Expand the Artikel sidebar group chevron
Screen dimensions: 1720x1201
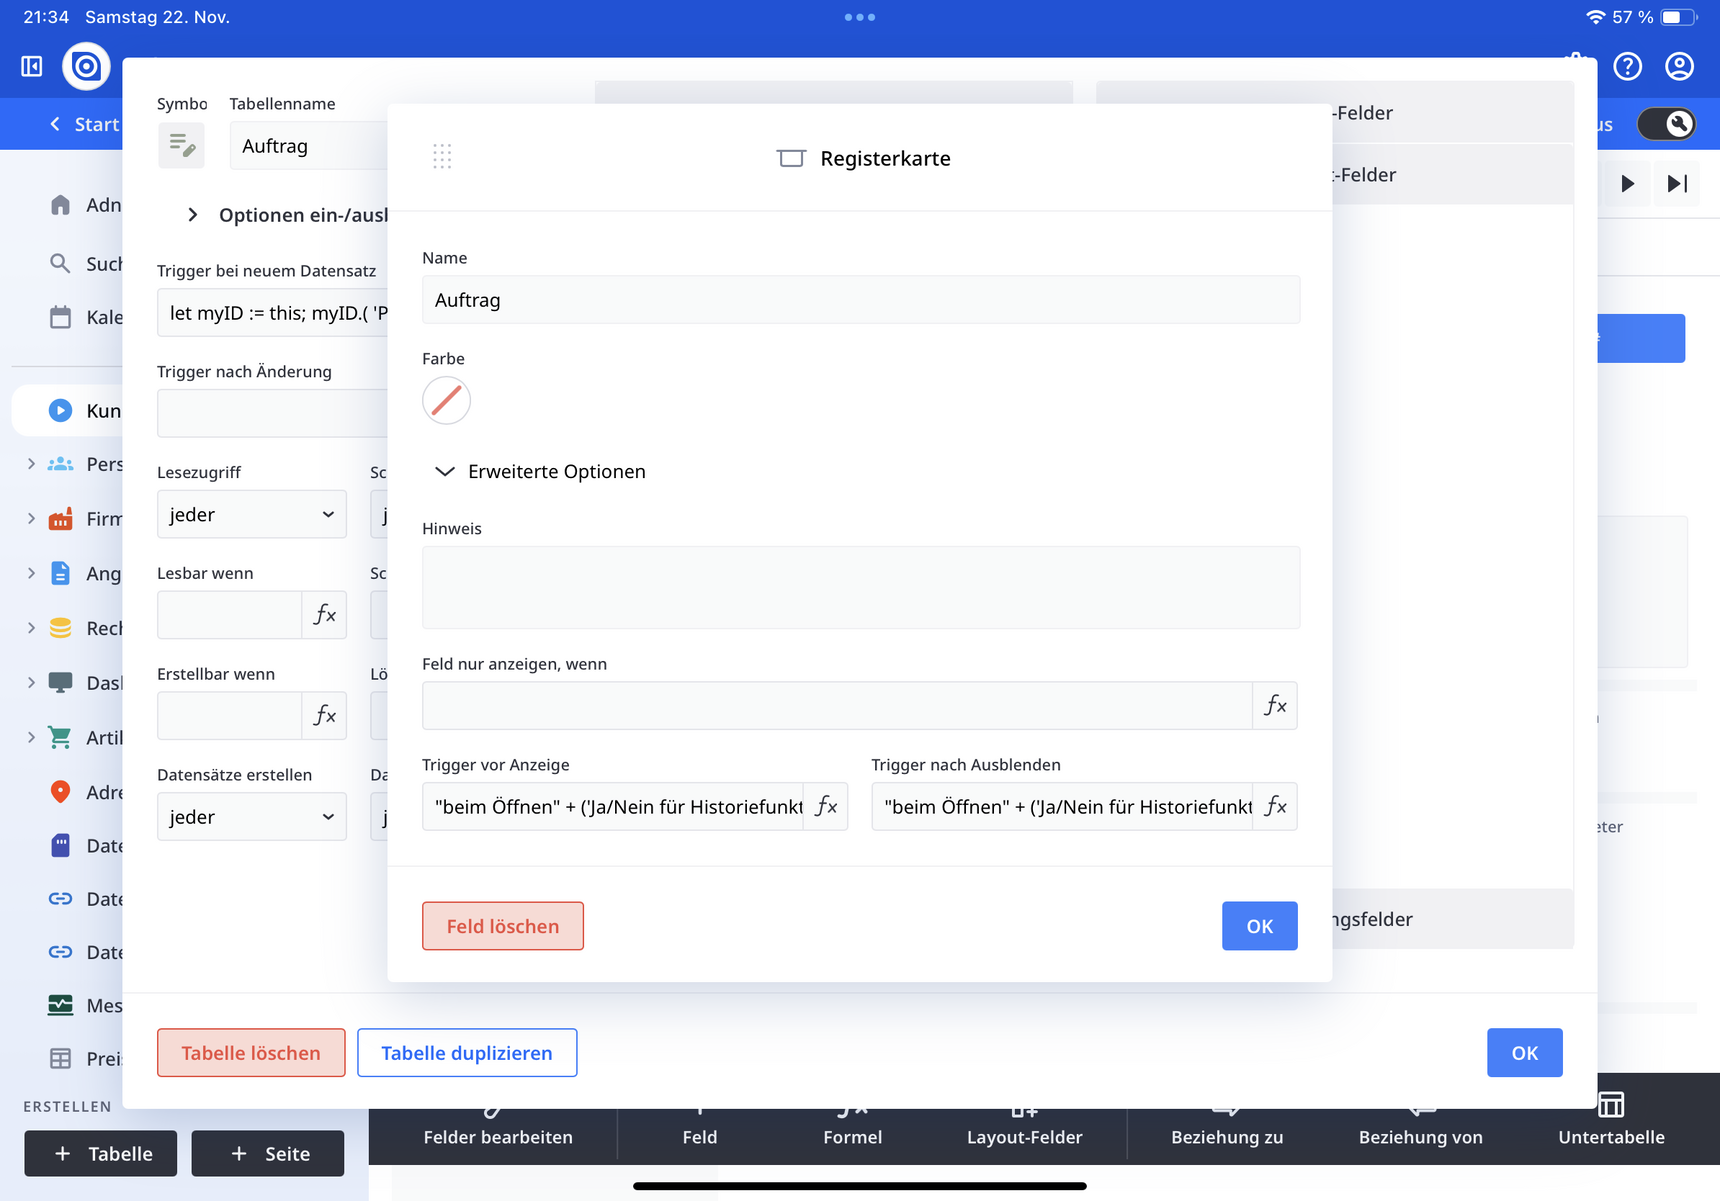tap(31, 737)
